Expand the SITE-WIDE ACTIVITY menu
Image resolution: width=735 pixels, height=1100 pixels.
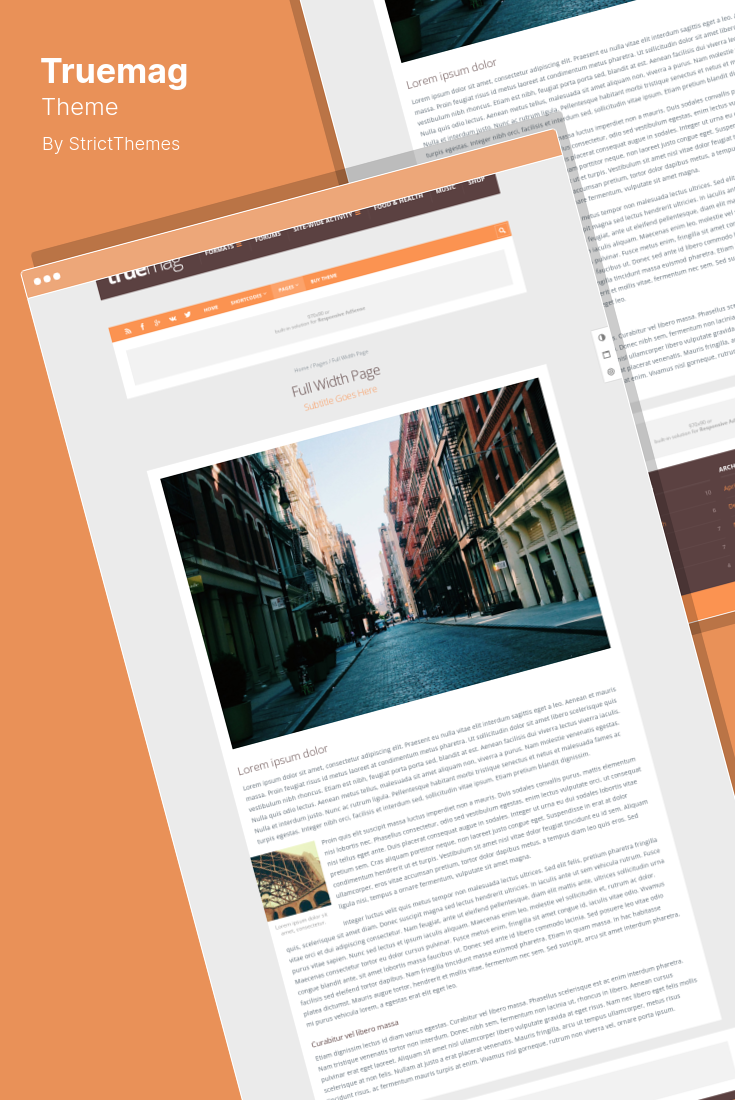pos(327,220)
